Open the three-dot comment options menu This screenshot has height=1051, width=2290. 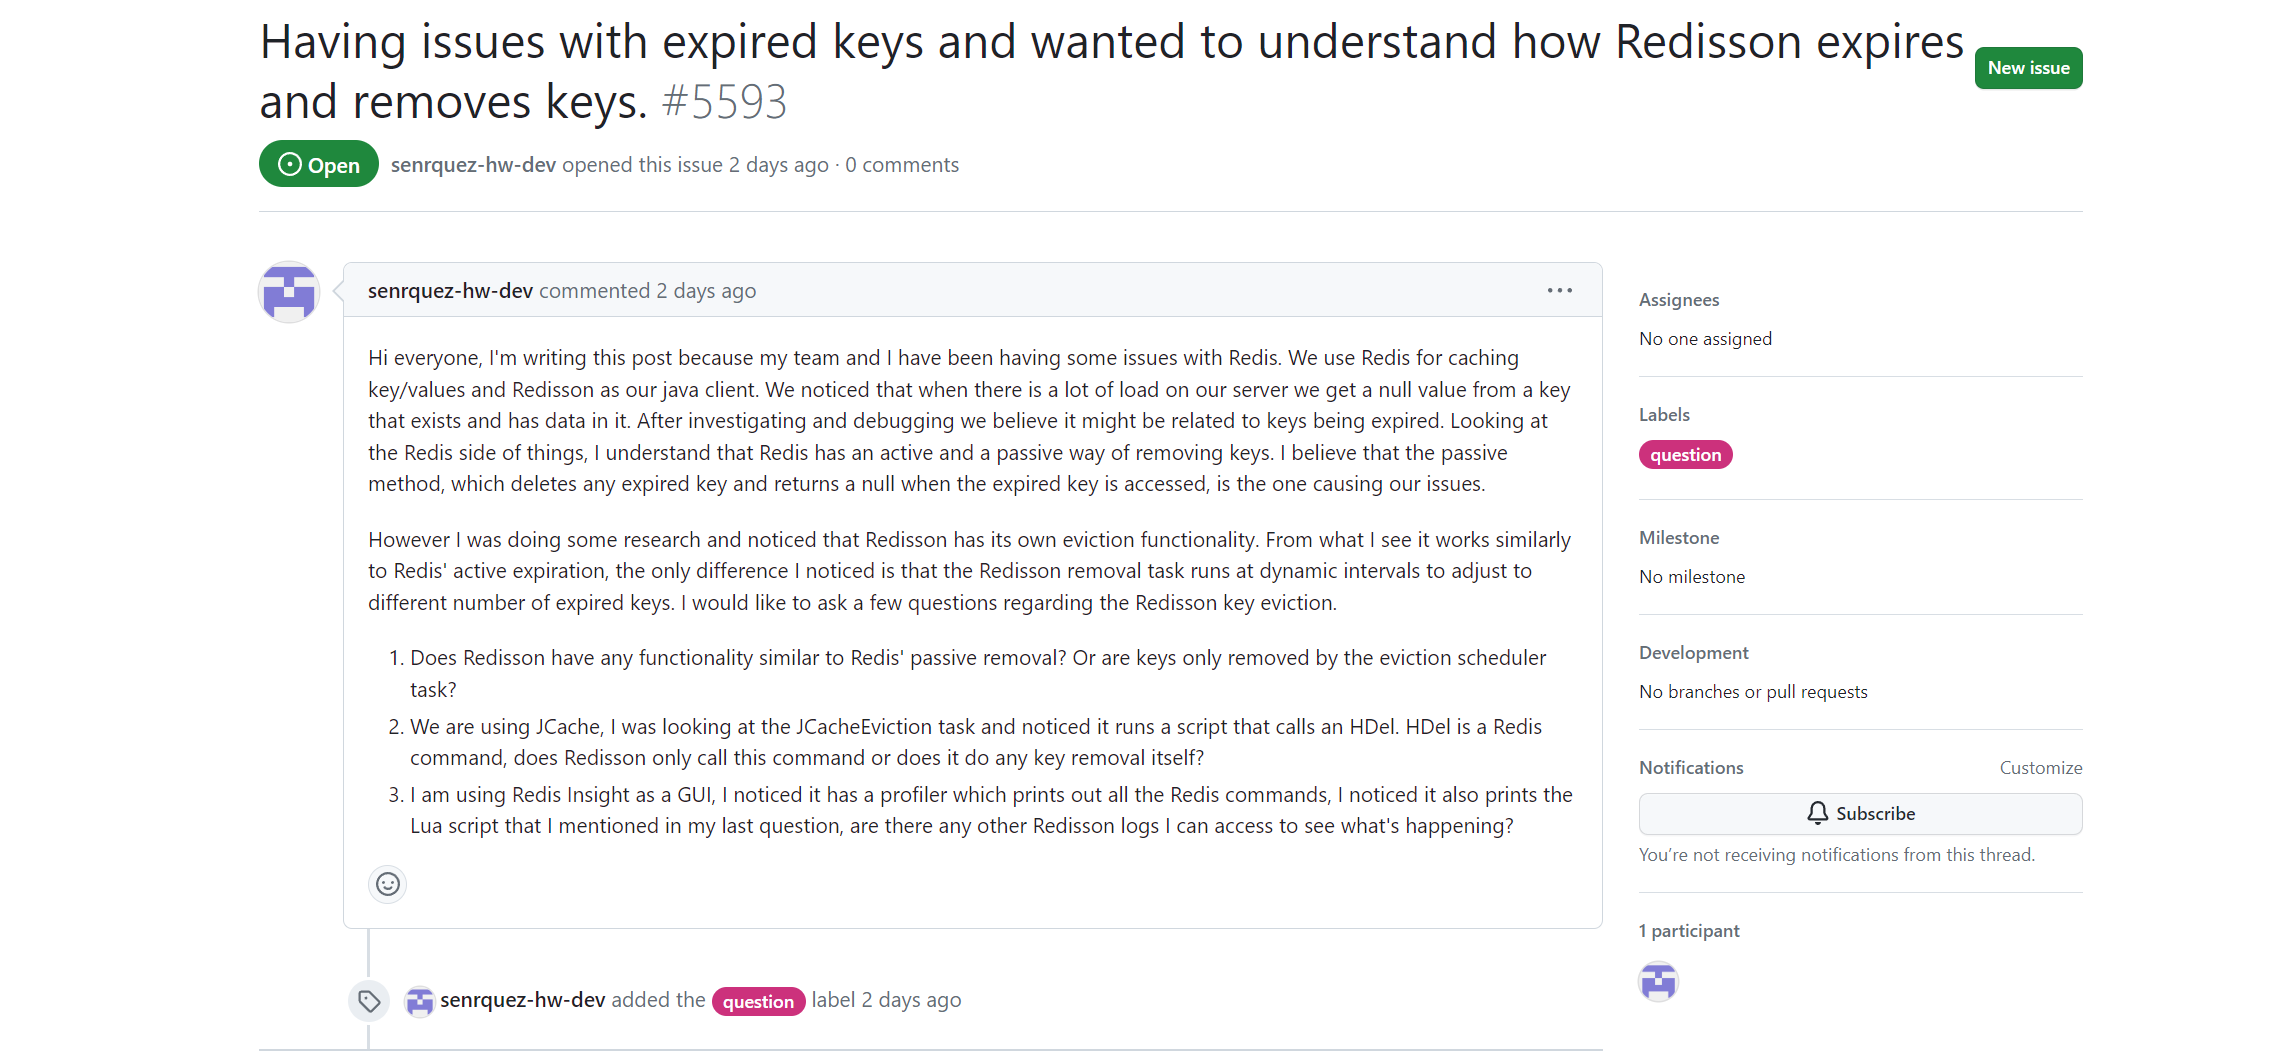tap(1559, 291)
